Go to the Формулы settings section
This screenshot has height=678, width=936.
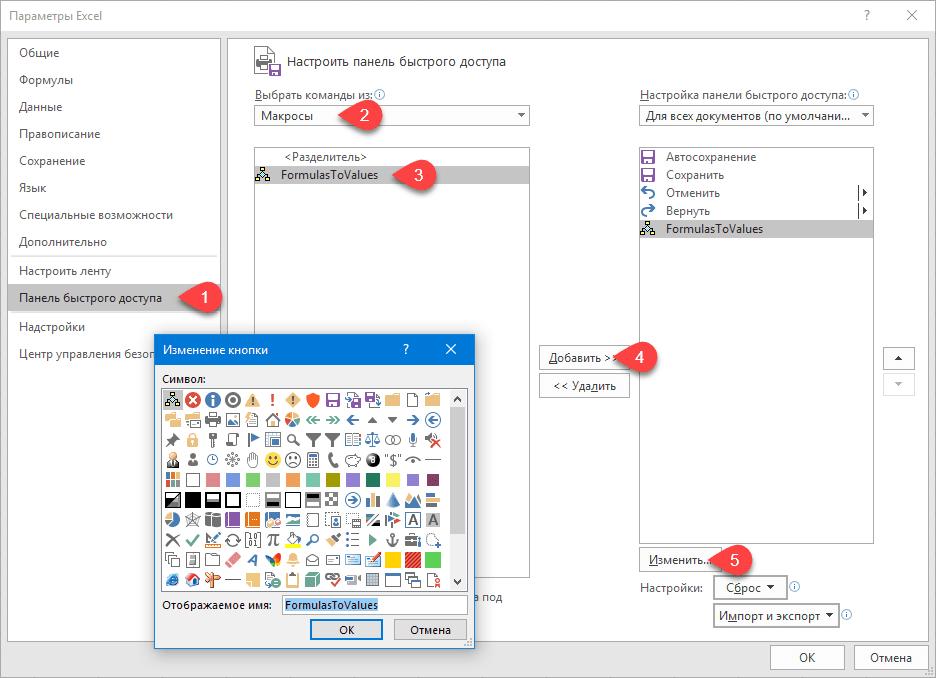[46, 80]
